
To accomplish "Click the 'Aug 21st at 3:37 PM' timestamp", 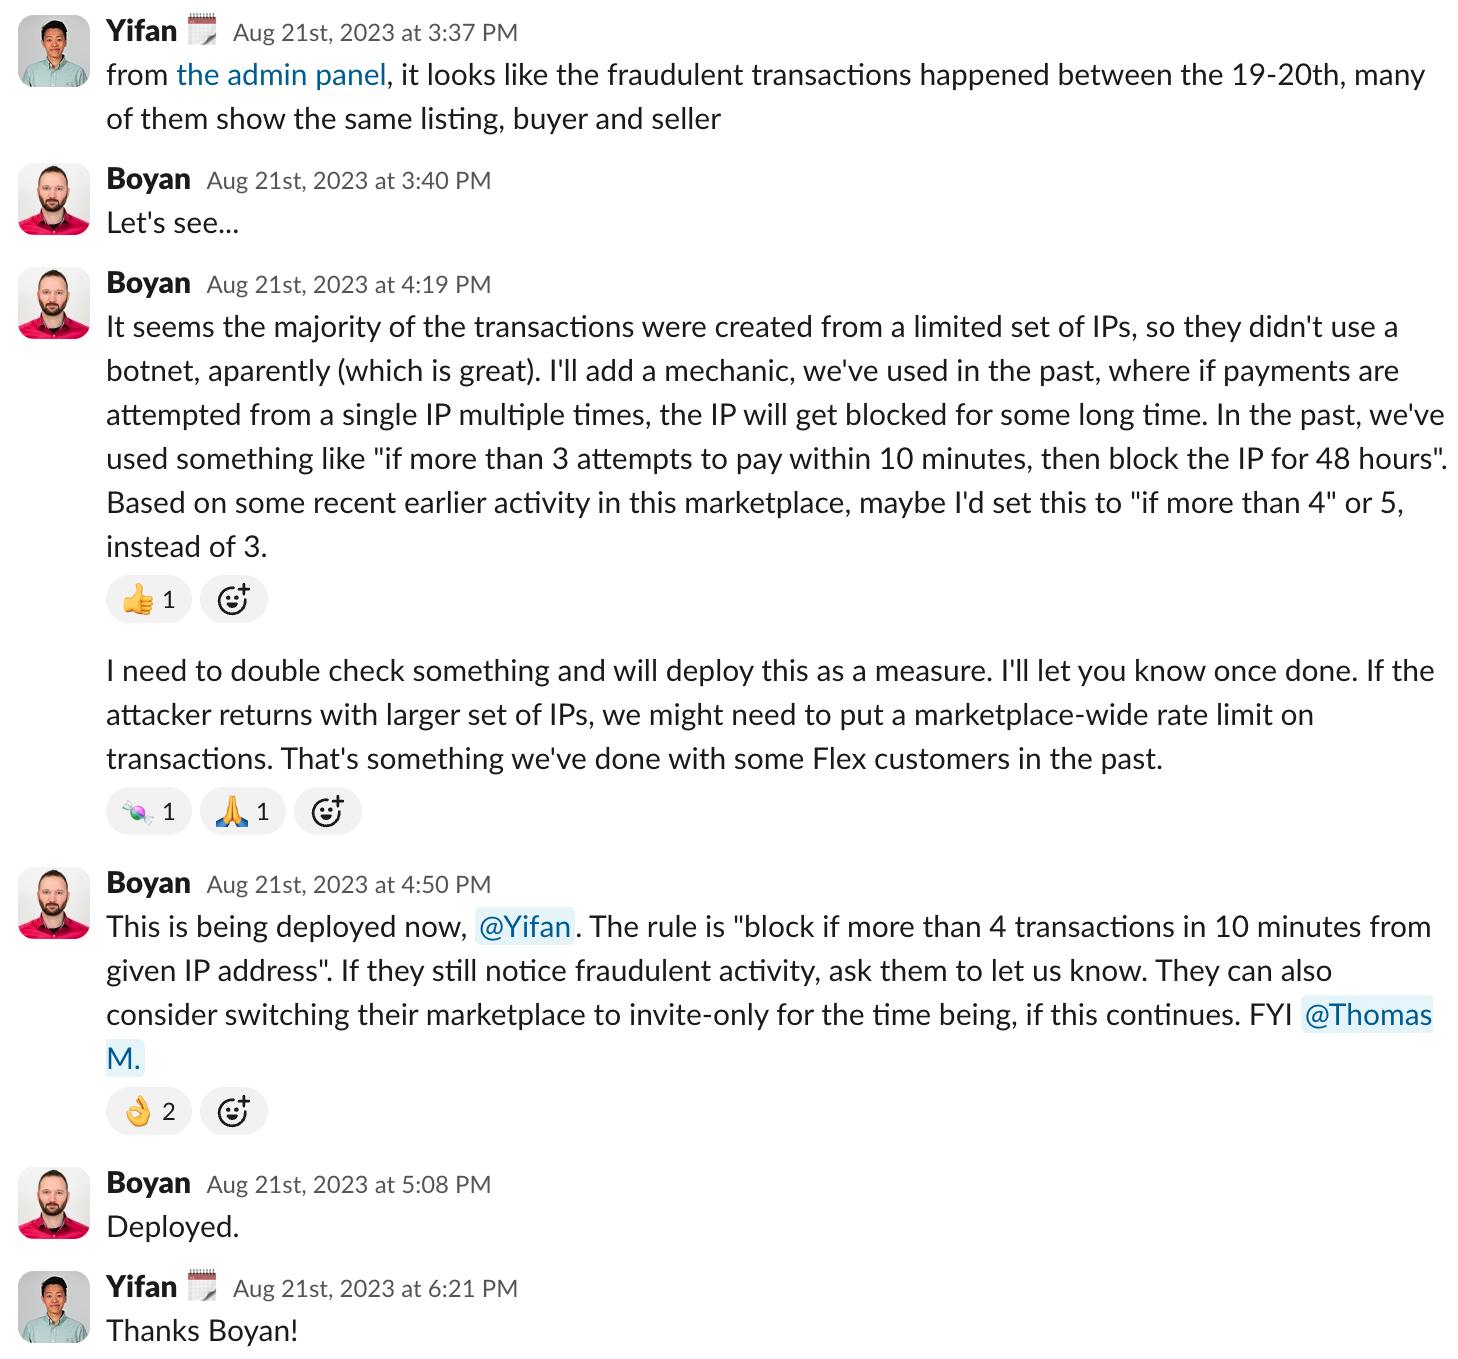I will coord(374,32).
